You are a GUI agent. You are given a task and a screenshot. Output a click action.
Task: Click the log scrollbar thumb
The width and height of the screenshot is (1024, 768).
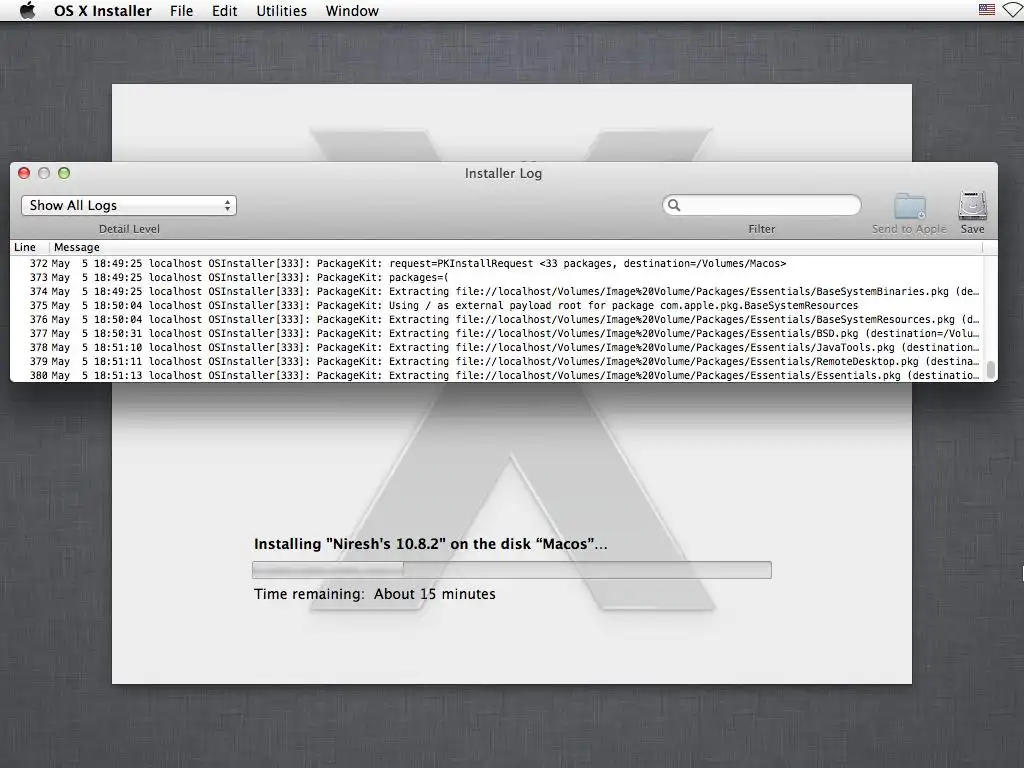pos(991,370)
